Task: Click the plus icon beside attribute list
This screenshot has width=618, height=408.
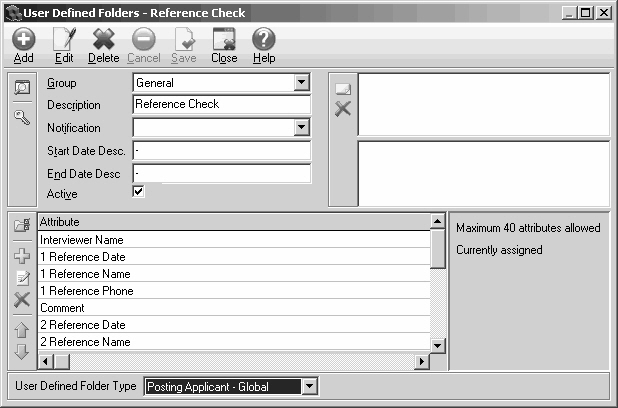Action: click(21, 256)
